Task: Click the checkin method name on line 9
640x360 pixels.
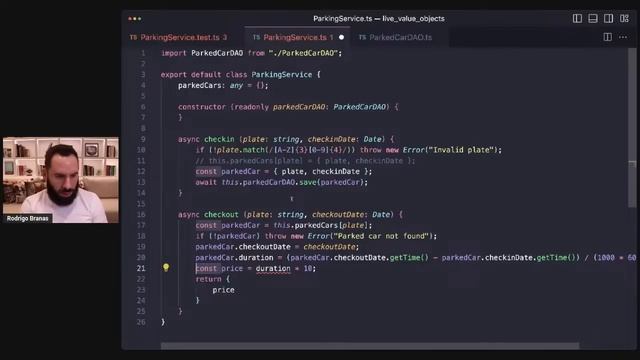Action: pos(219,139)
